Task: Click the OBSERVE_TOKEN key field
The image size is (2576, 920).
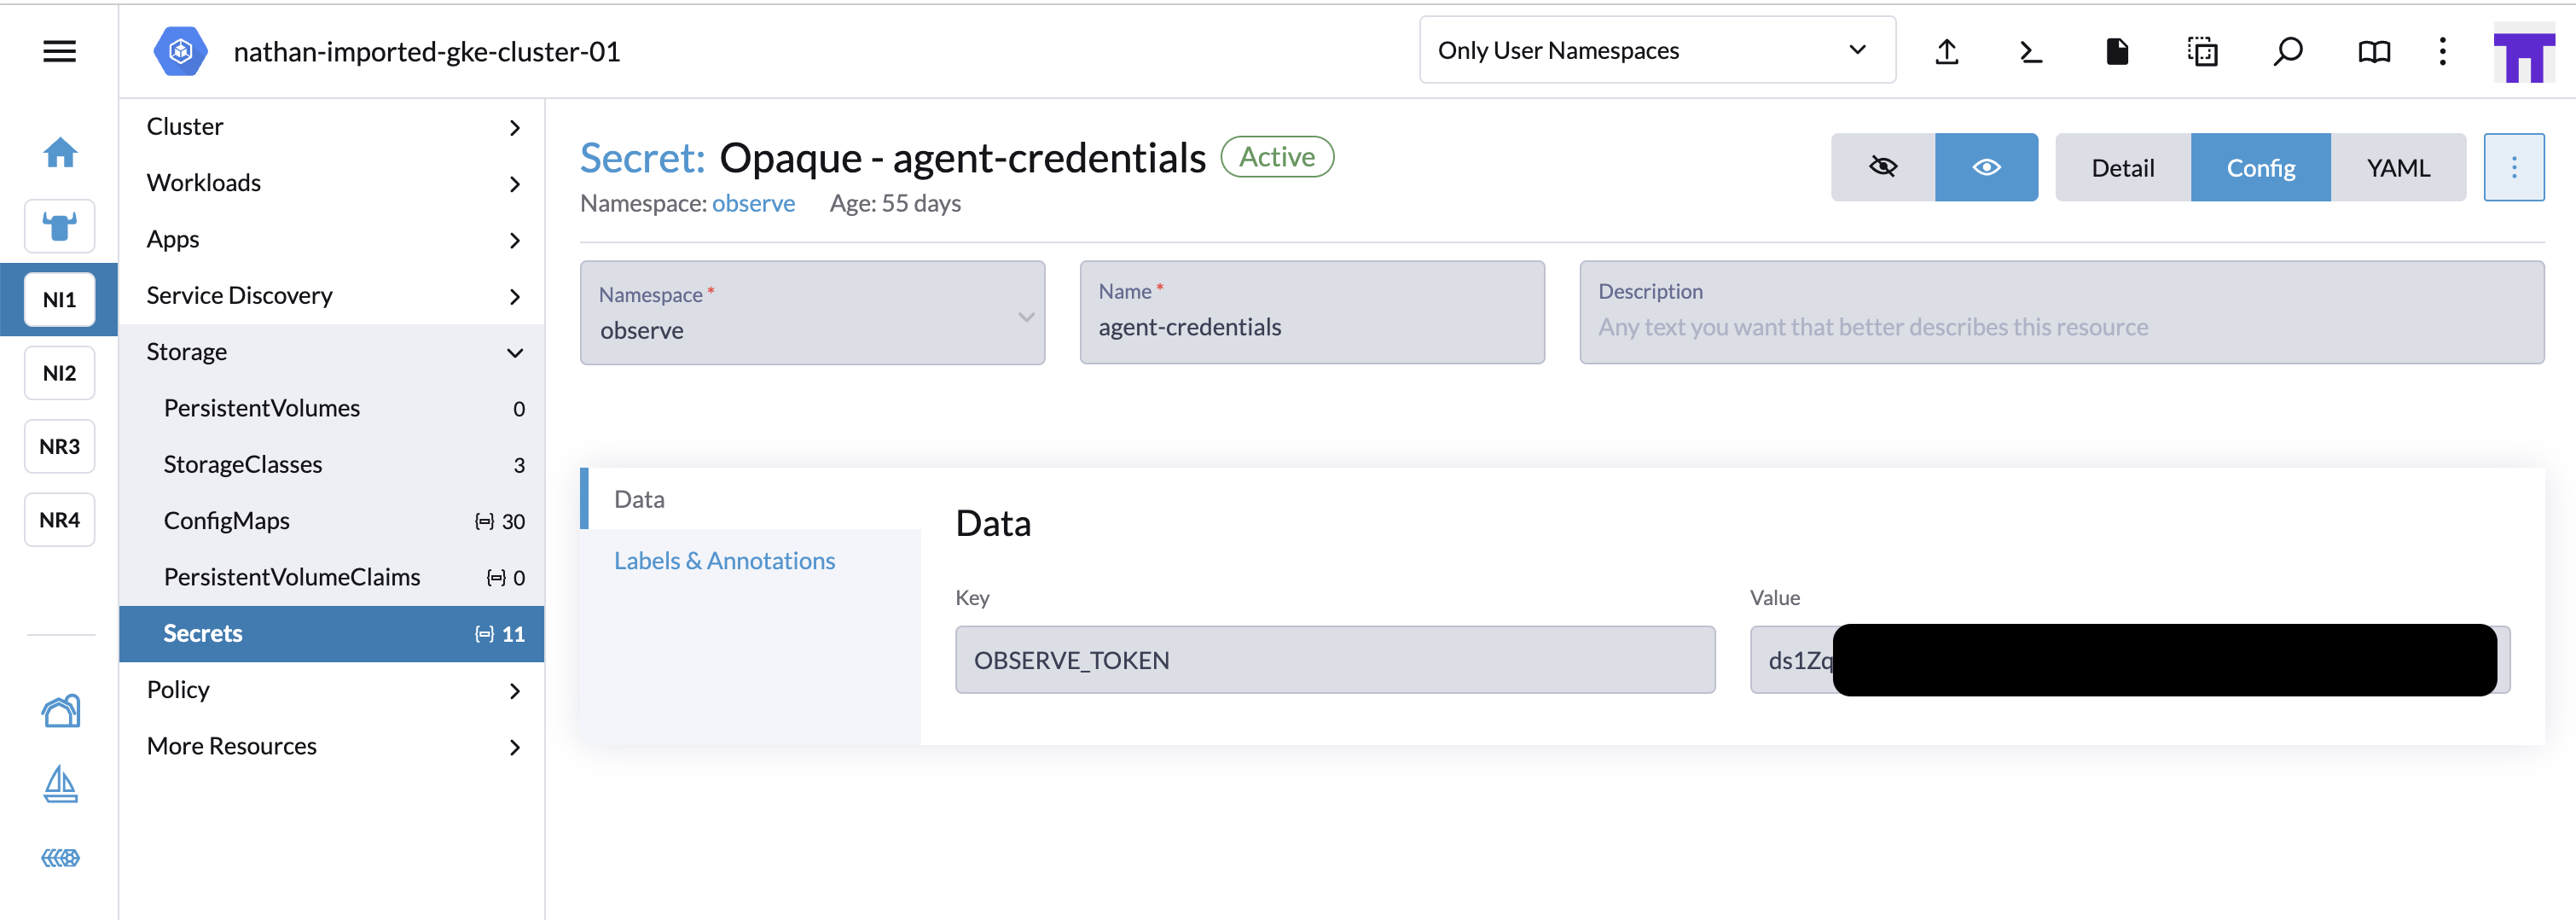Action: coord(1334,660)
